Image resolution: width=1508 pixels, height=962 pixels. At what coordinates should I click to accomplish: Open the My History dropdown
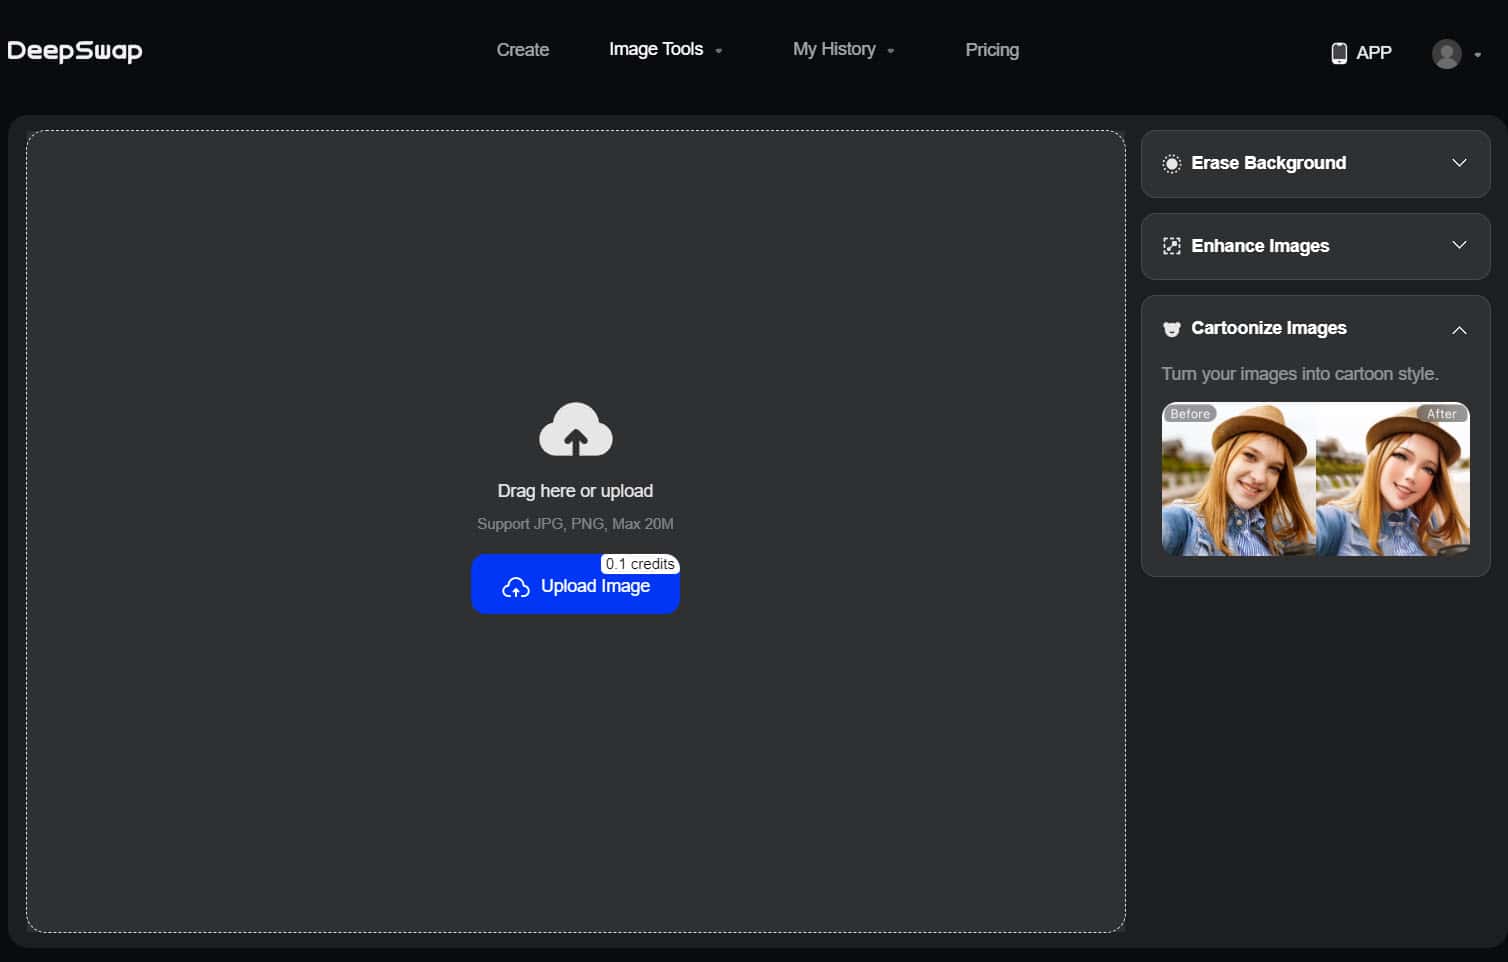click(843, 48)
